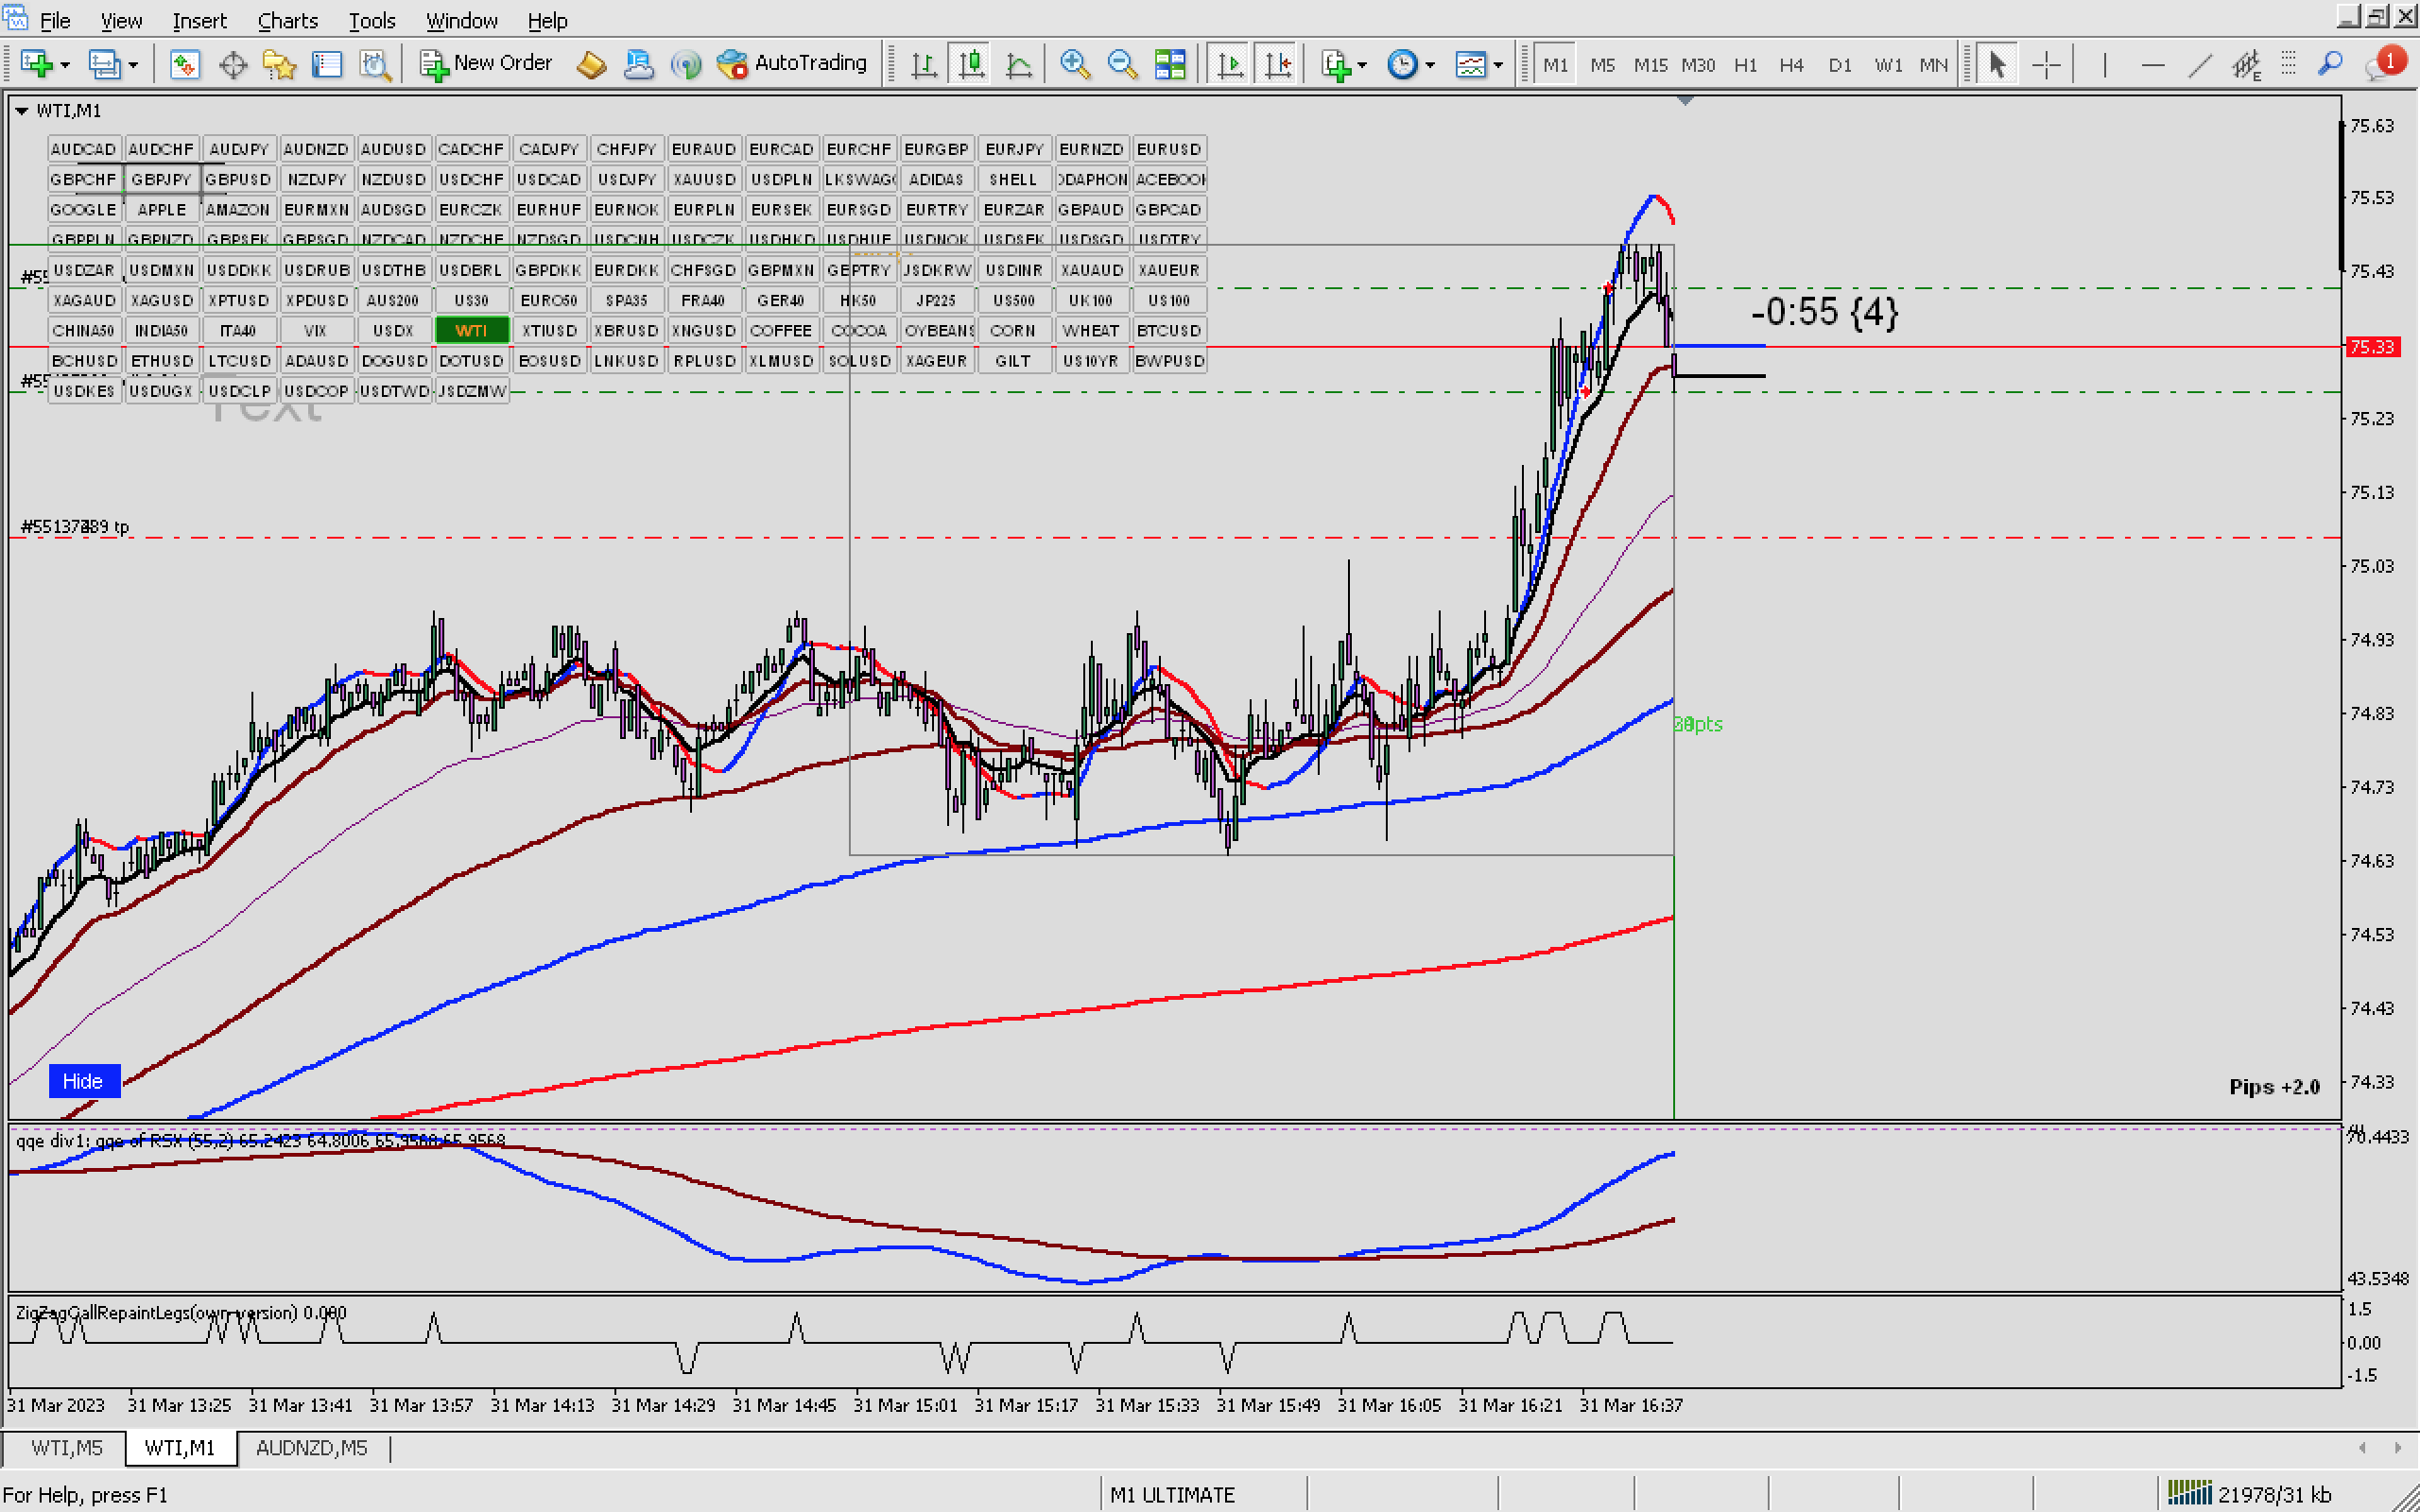Toggle the AutoTrading button

(792, 63)
